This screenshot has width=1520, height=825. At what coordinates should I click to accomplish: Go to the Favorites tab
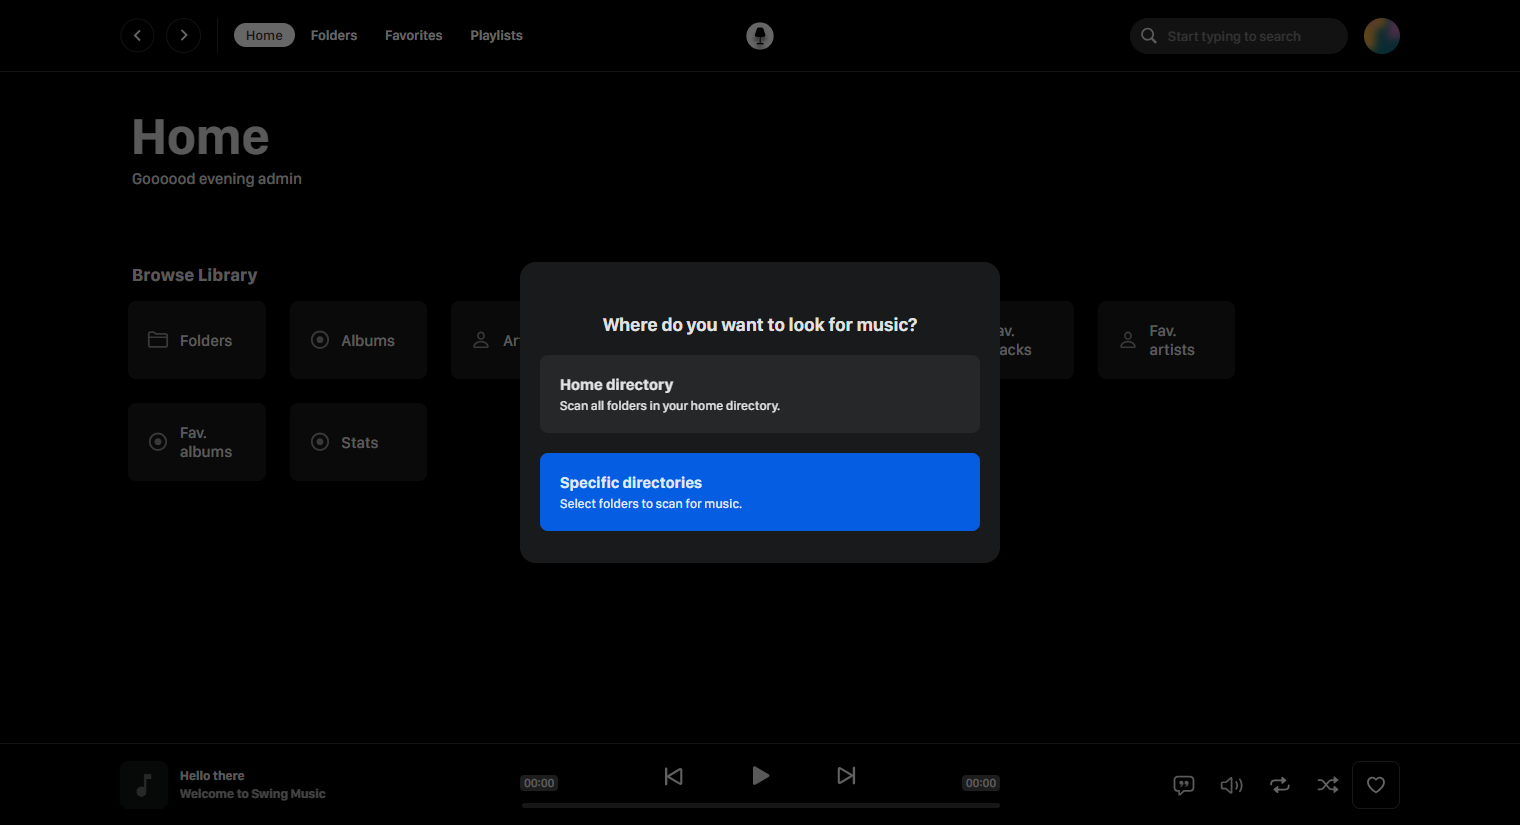pos(413,35)
